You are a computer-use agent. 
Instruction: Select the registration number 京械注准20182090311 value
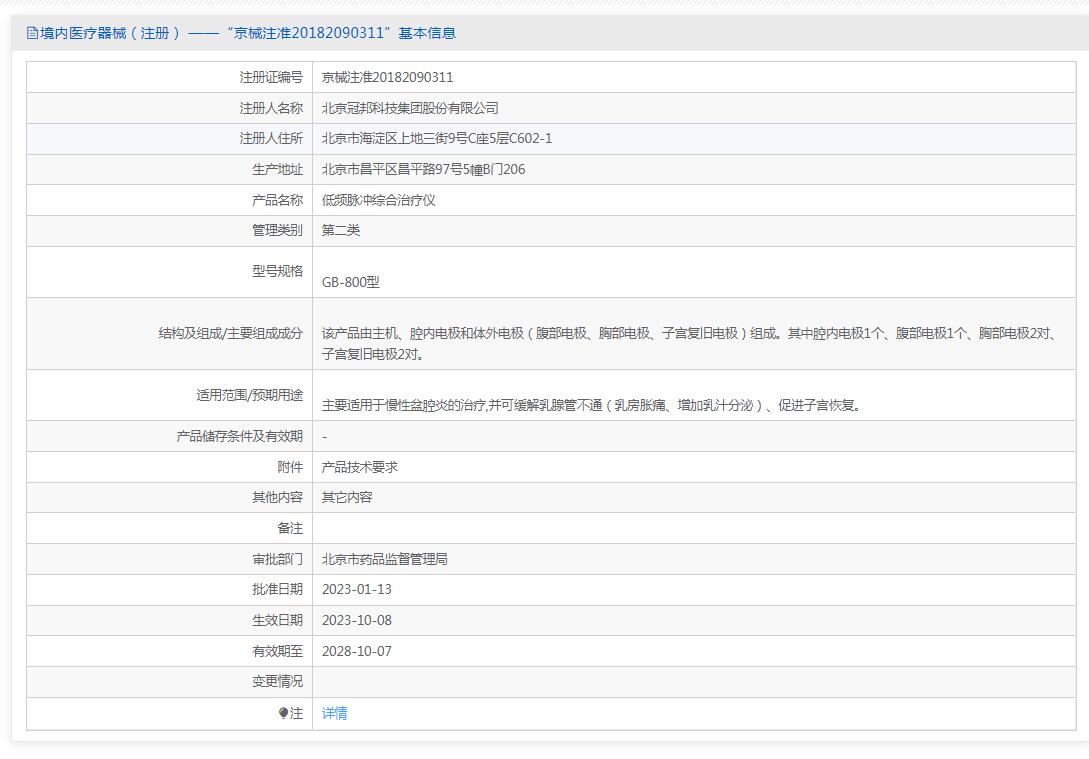(x=387, y=77)
